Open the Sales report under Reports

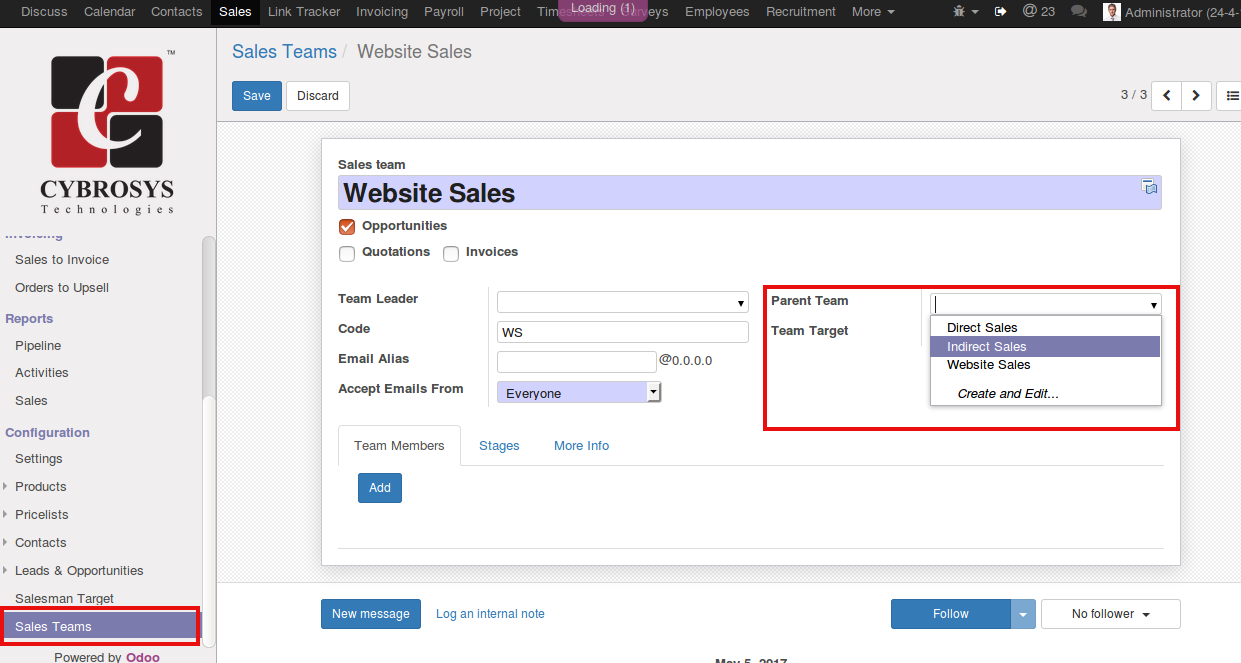31,401
